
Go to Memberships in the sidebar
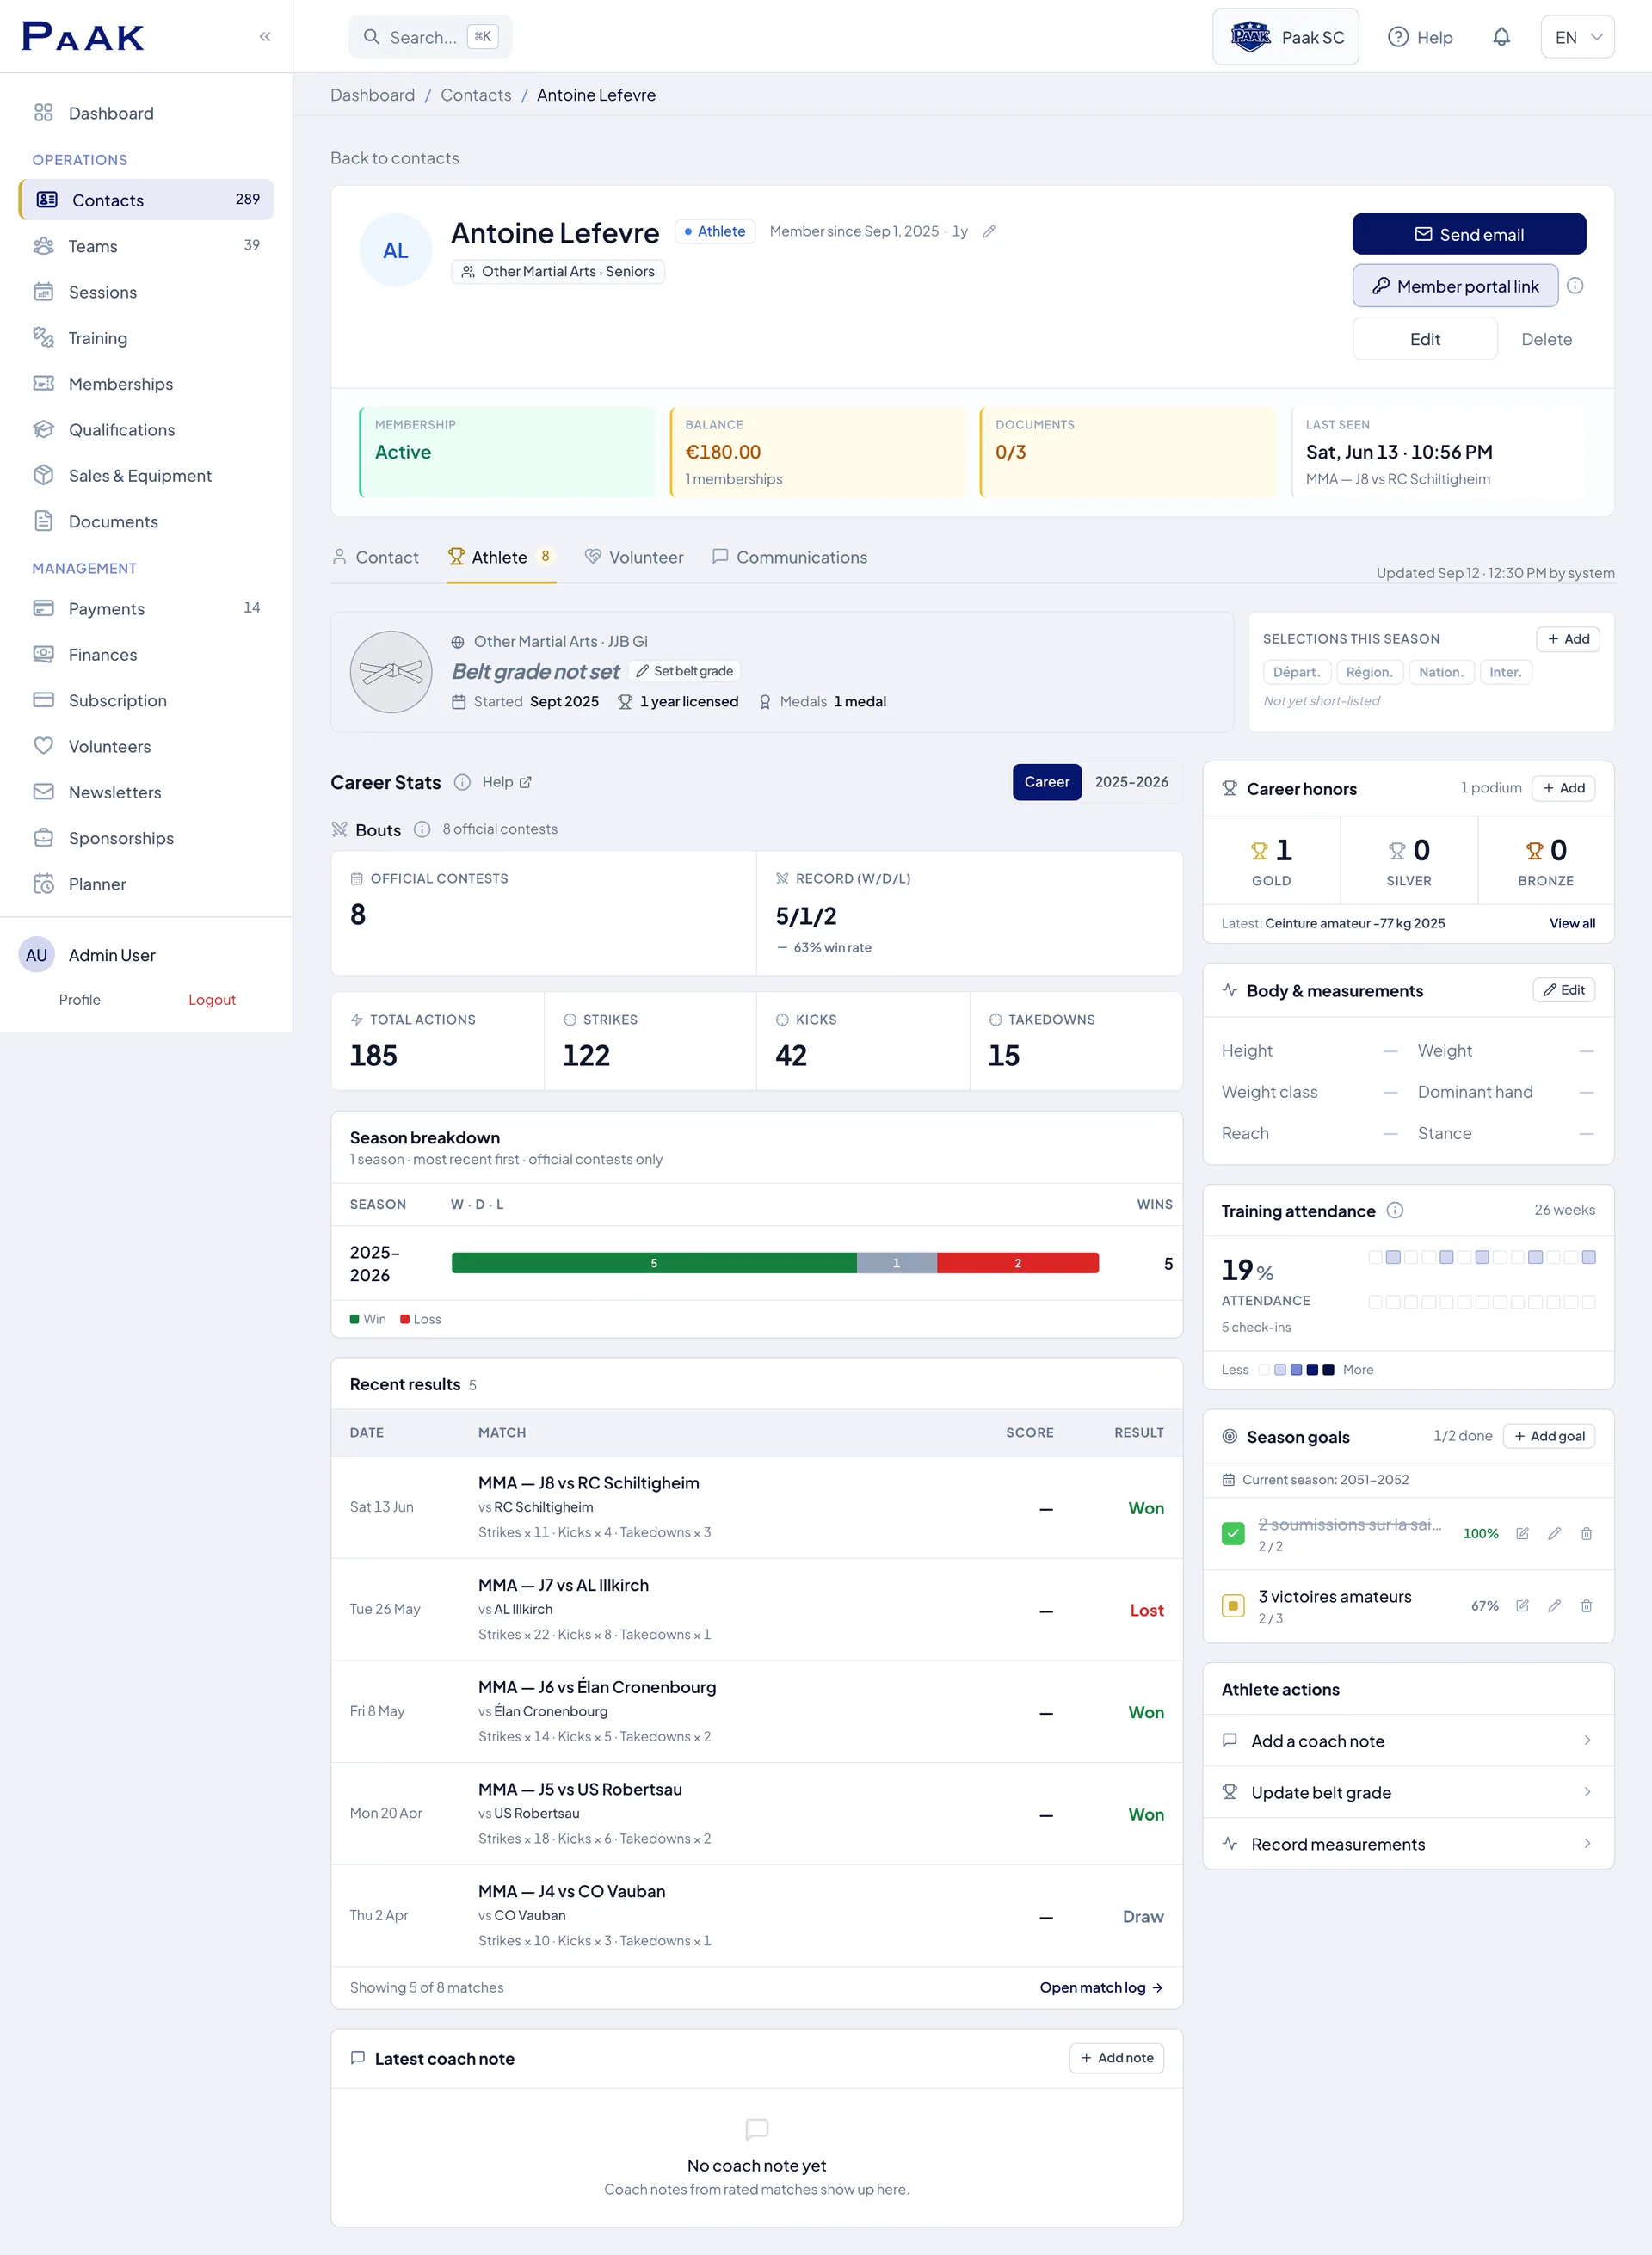(x=146, y=384)
